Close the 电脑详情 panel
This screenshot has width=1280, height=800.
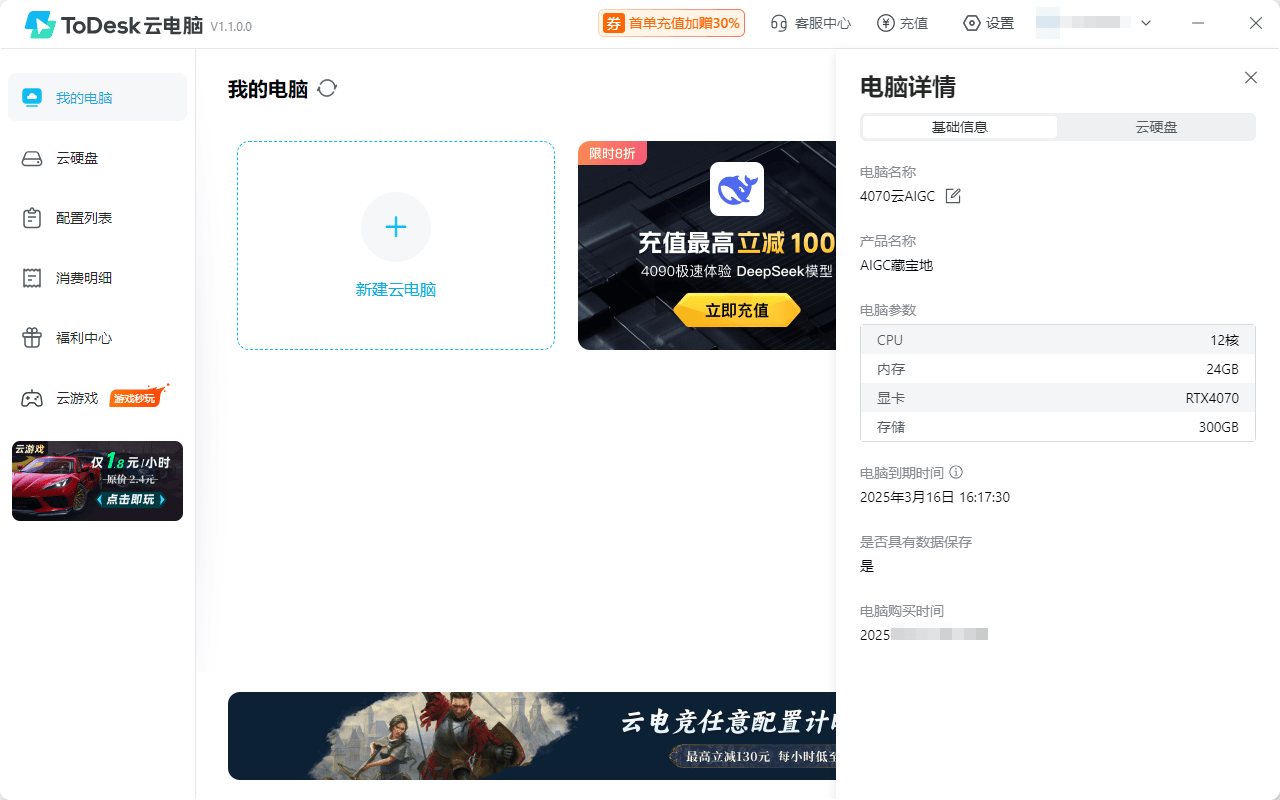(x=1251, y=77)
